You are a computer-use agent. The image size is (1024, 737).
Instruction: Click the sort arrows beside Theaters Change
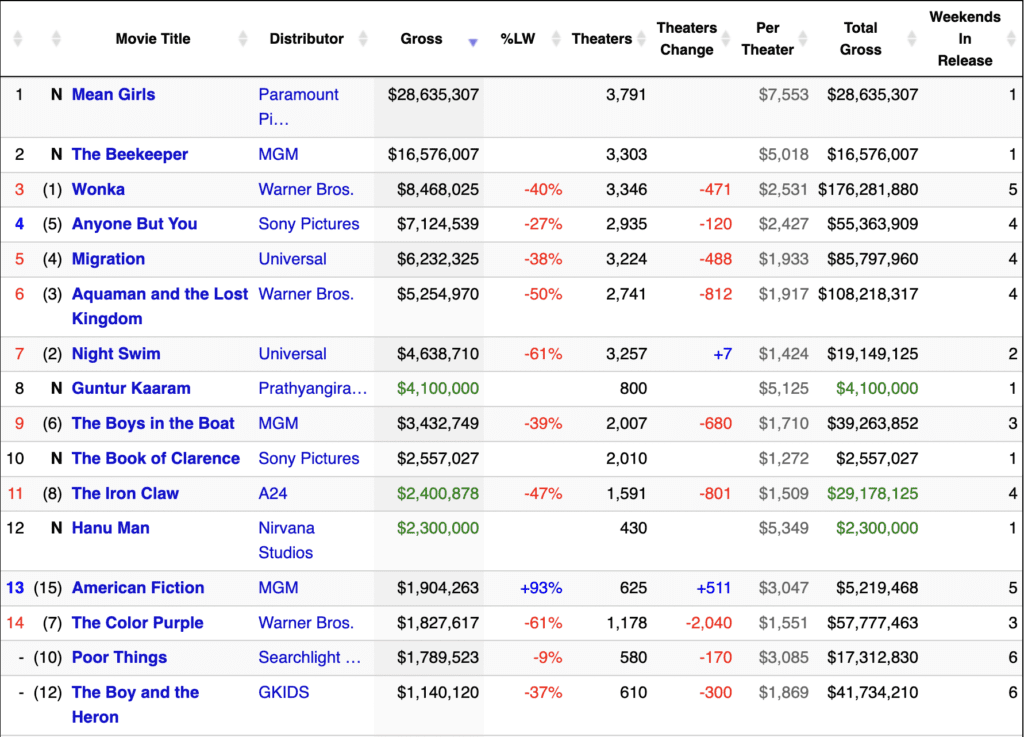(x=726, y=39)
